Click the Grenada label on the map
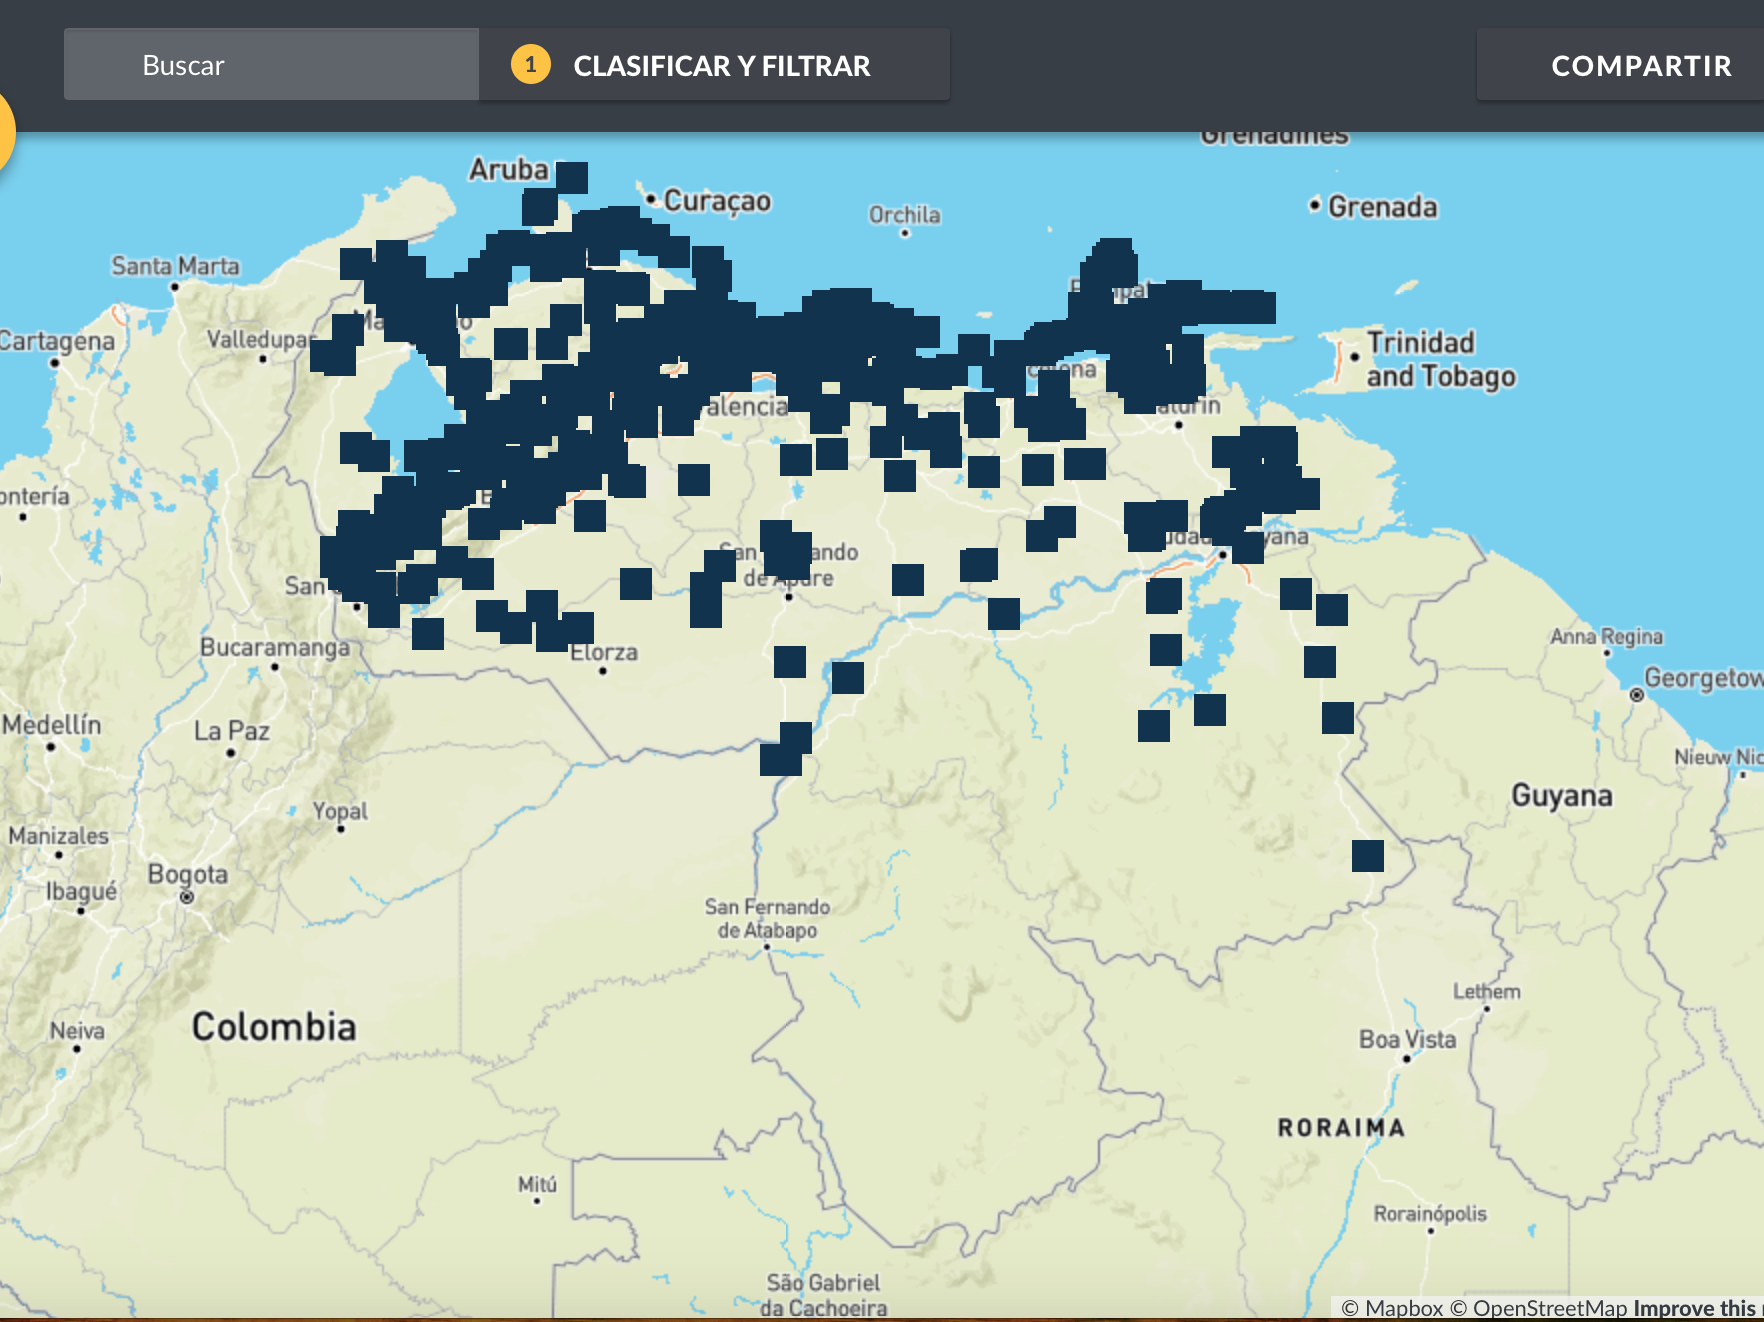This screenshot has width=1764, height=1322. (x=1382, y=207)
